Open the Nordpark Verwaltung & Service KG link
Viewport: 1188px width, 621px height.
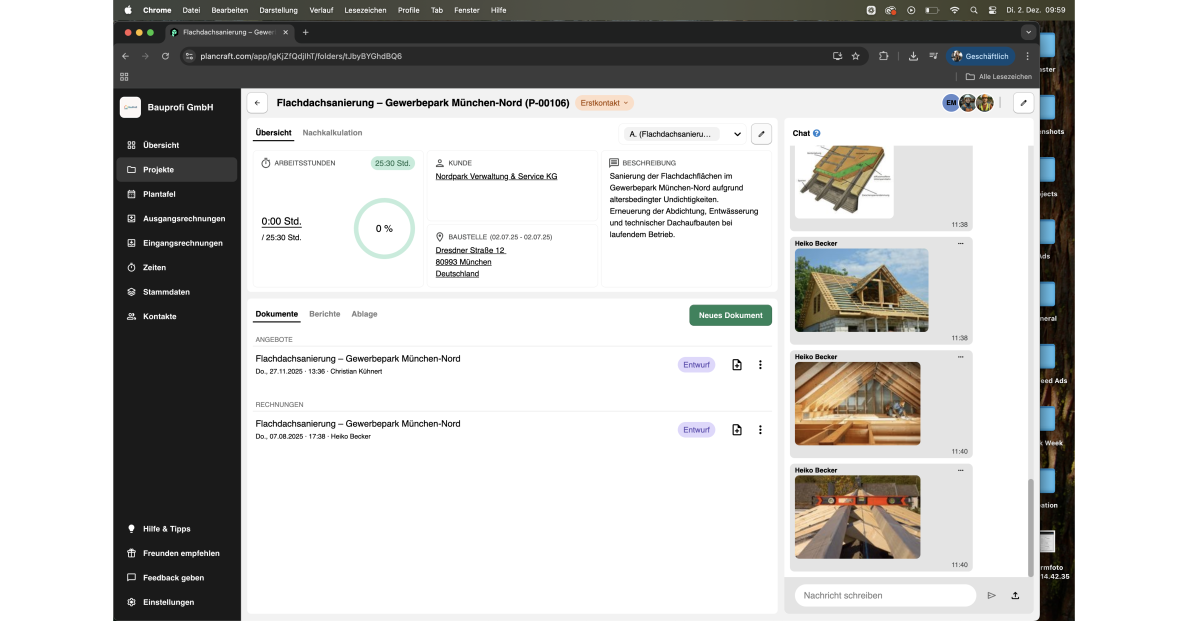pyautogui.click(x=496, y=176)
